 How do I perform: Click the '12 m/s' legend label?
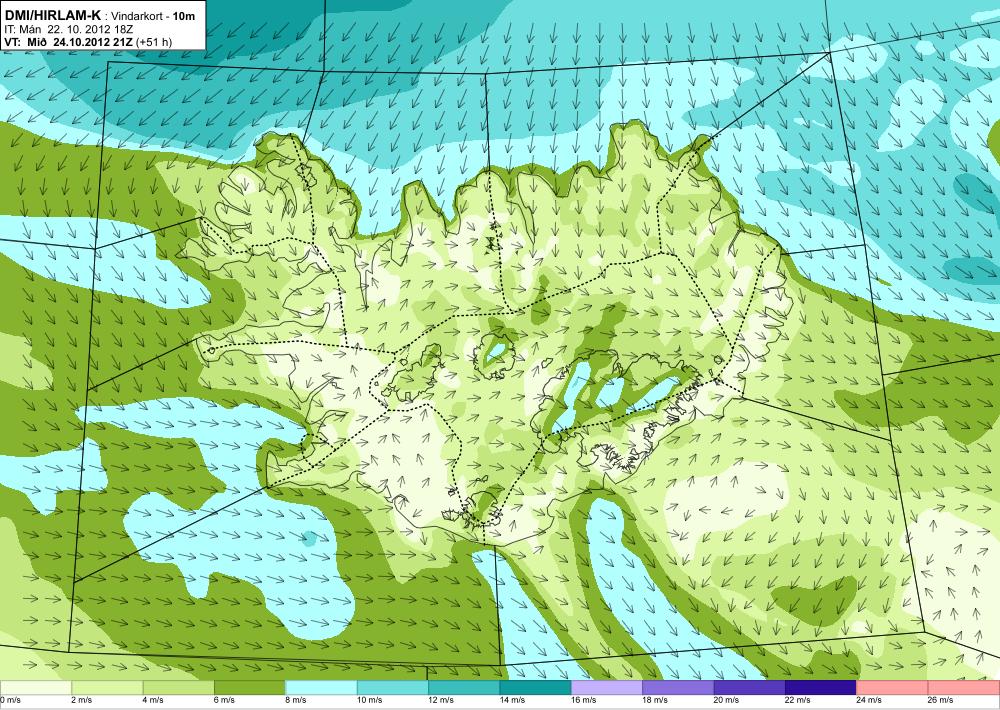point(441,700)
